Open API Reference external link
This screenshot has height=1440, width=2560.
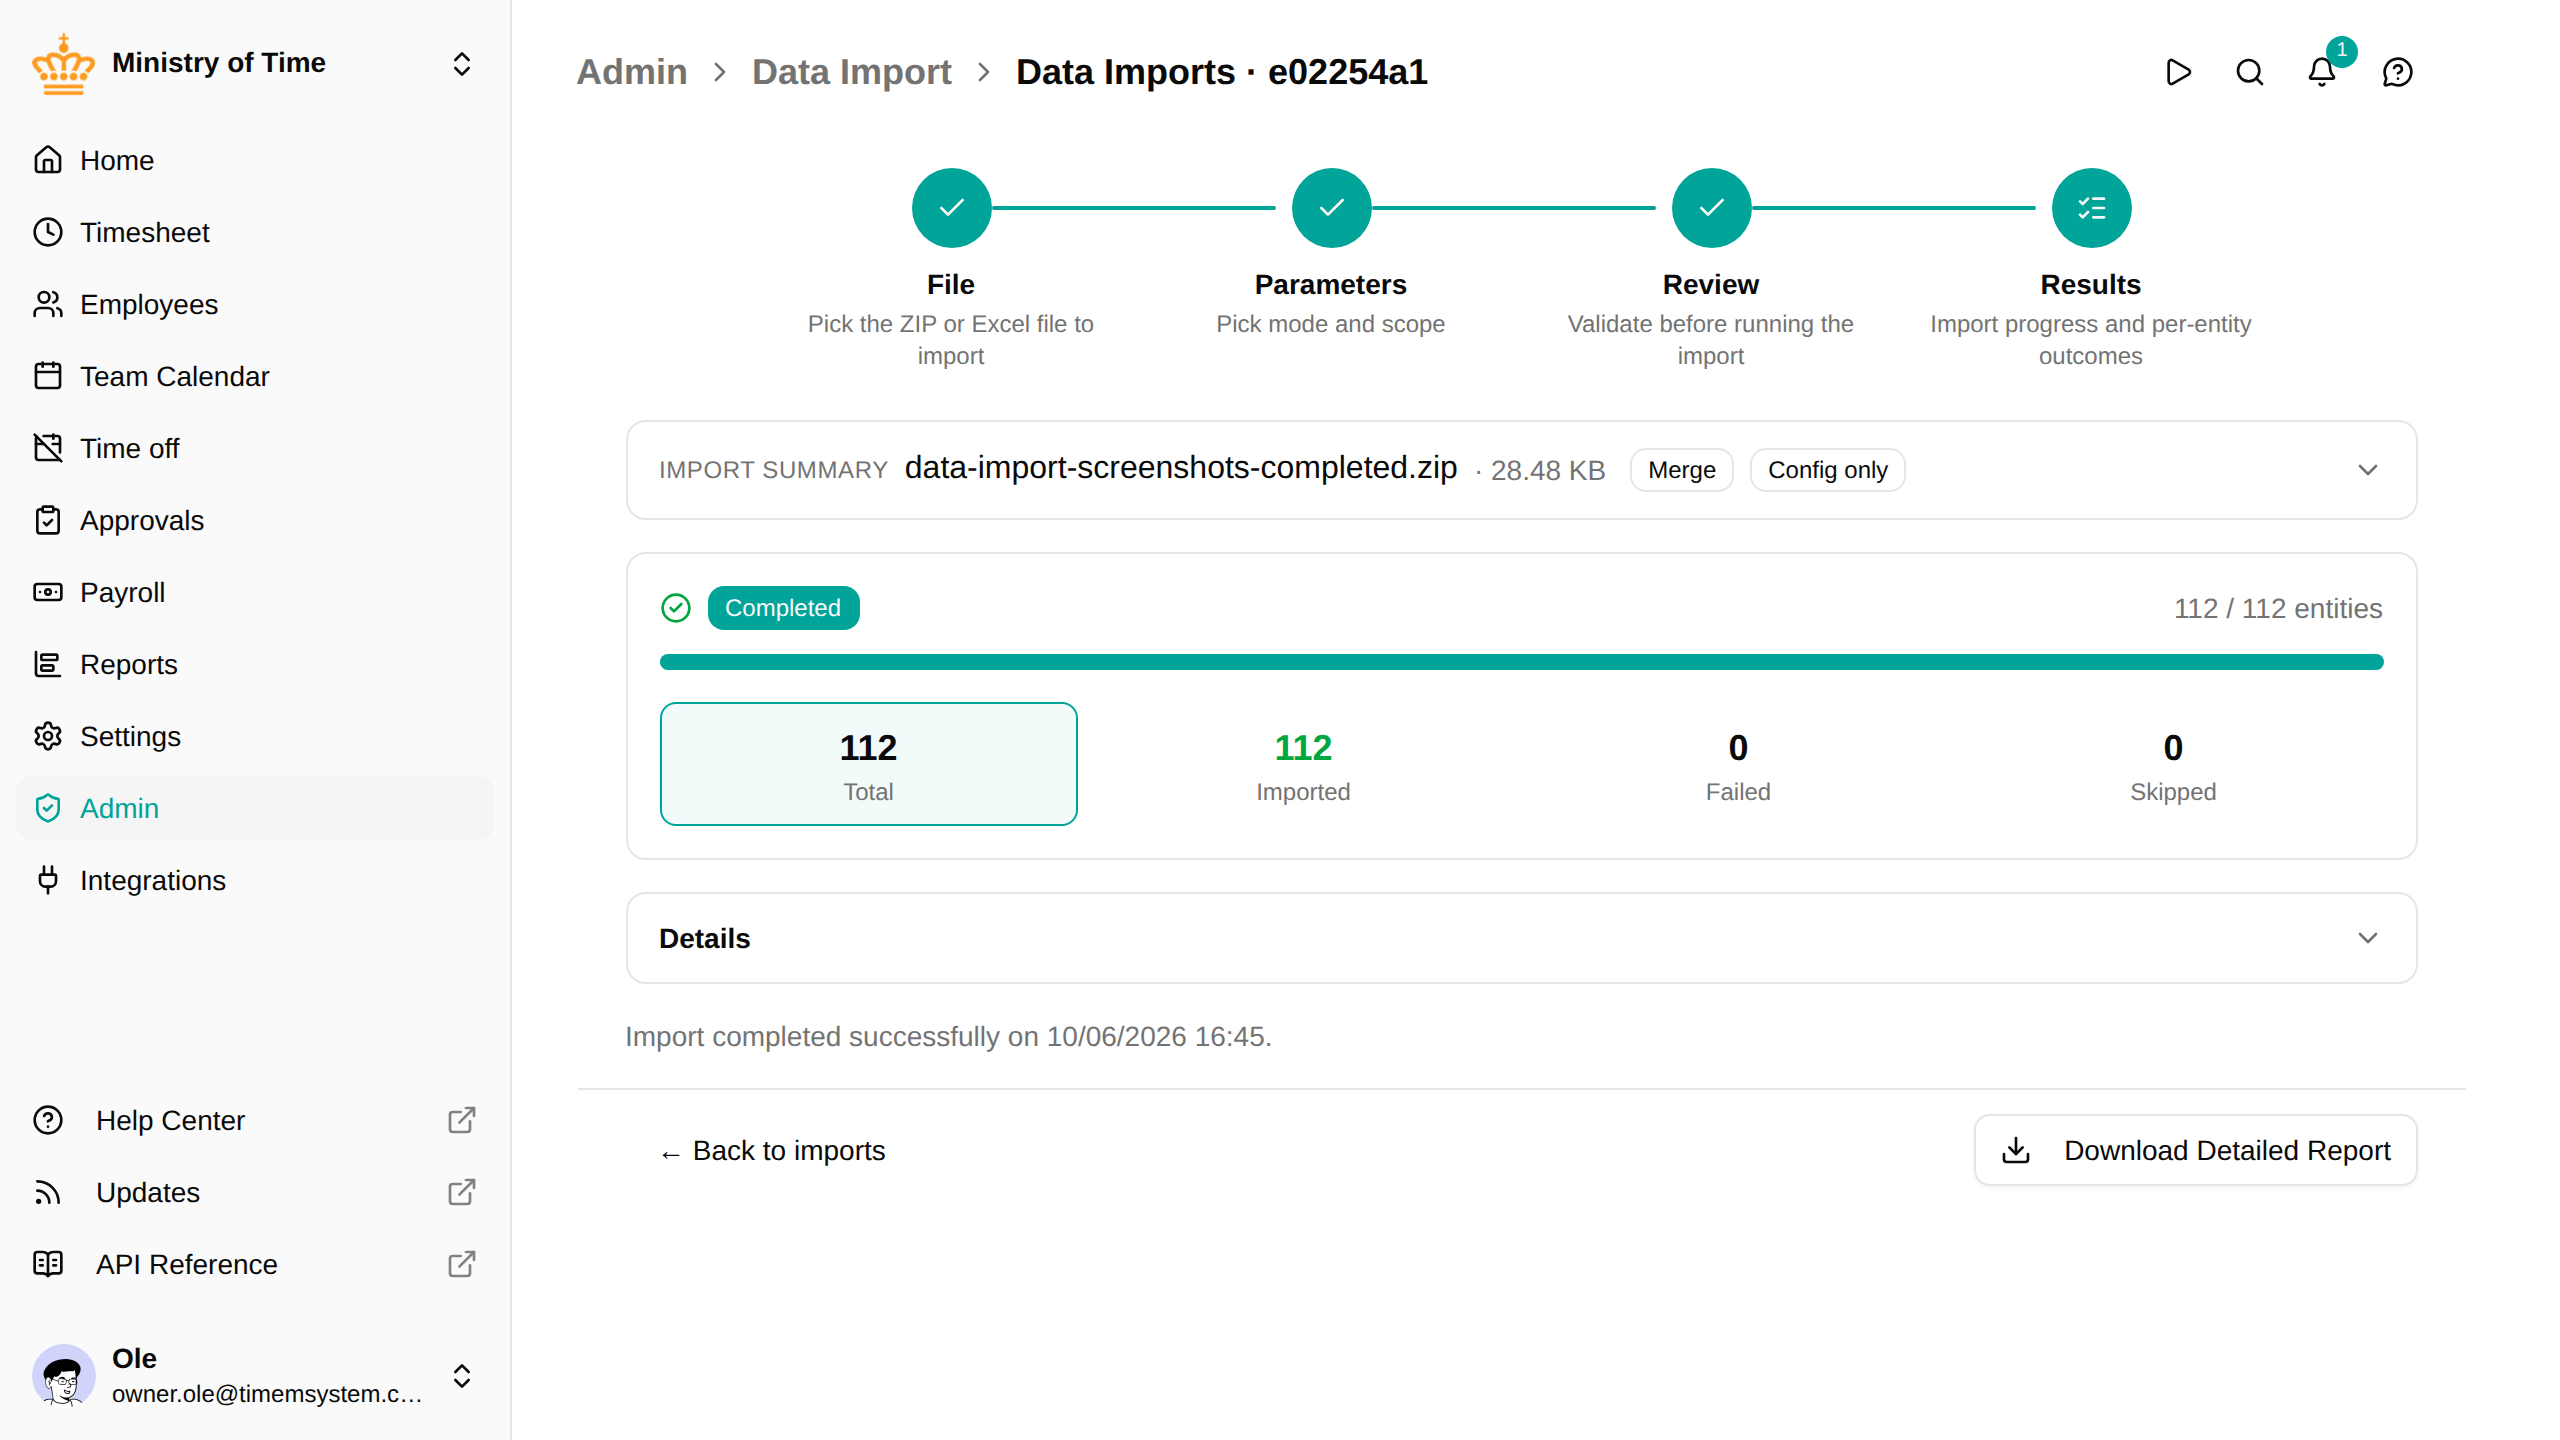(255, 1264)
